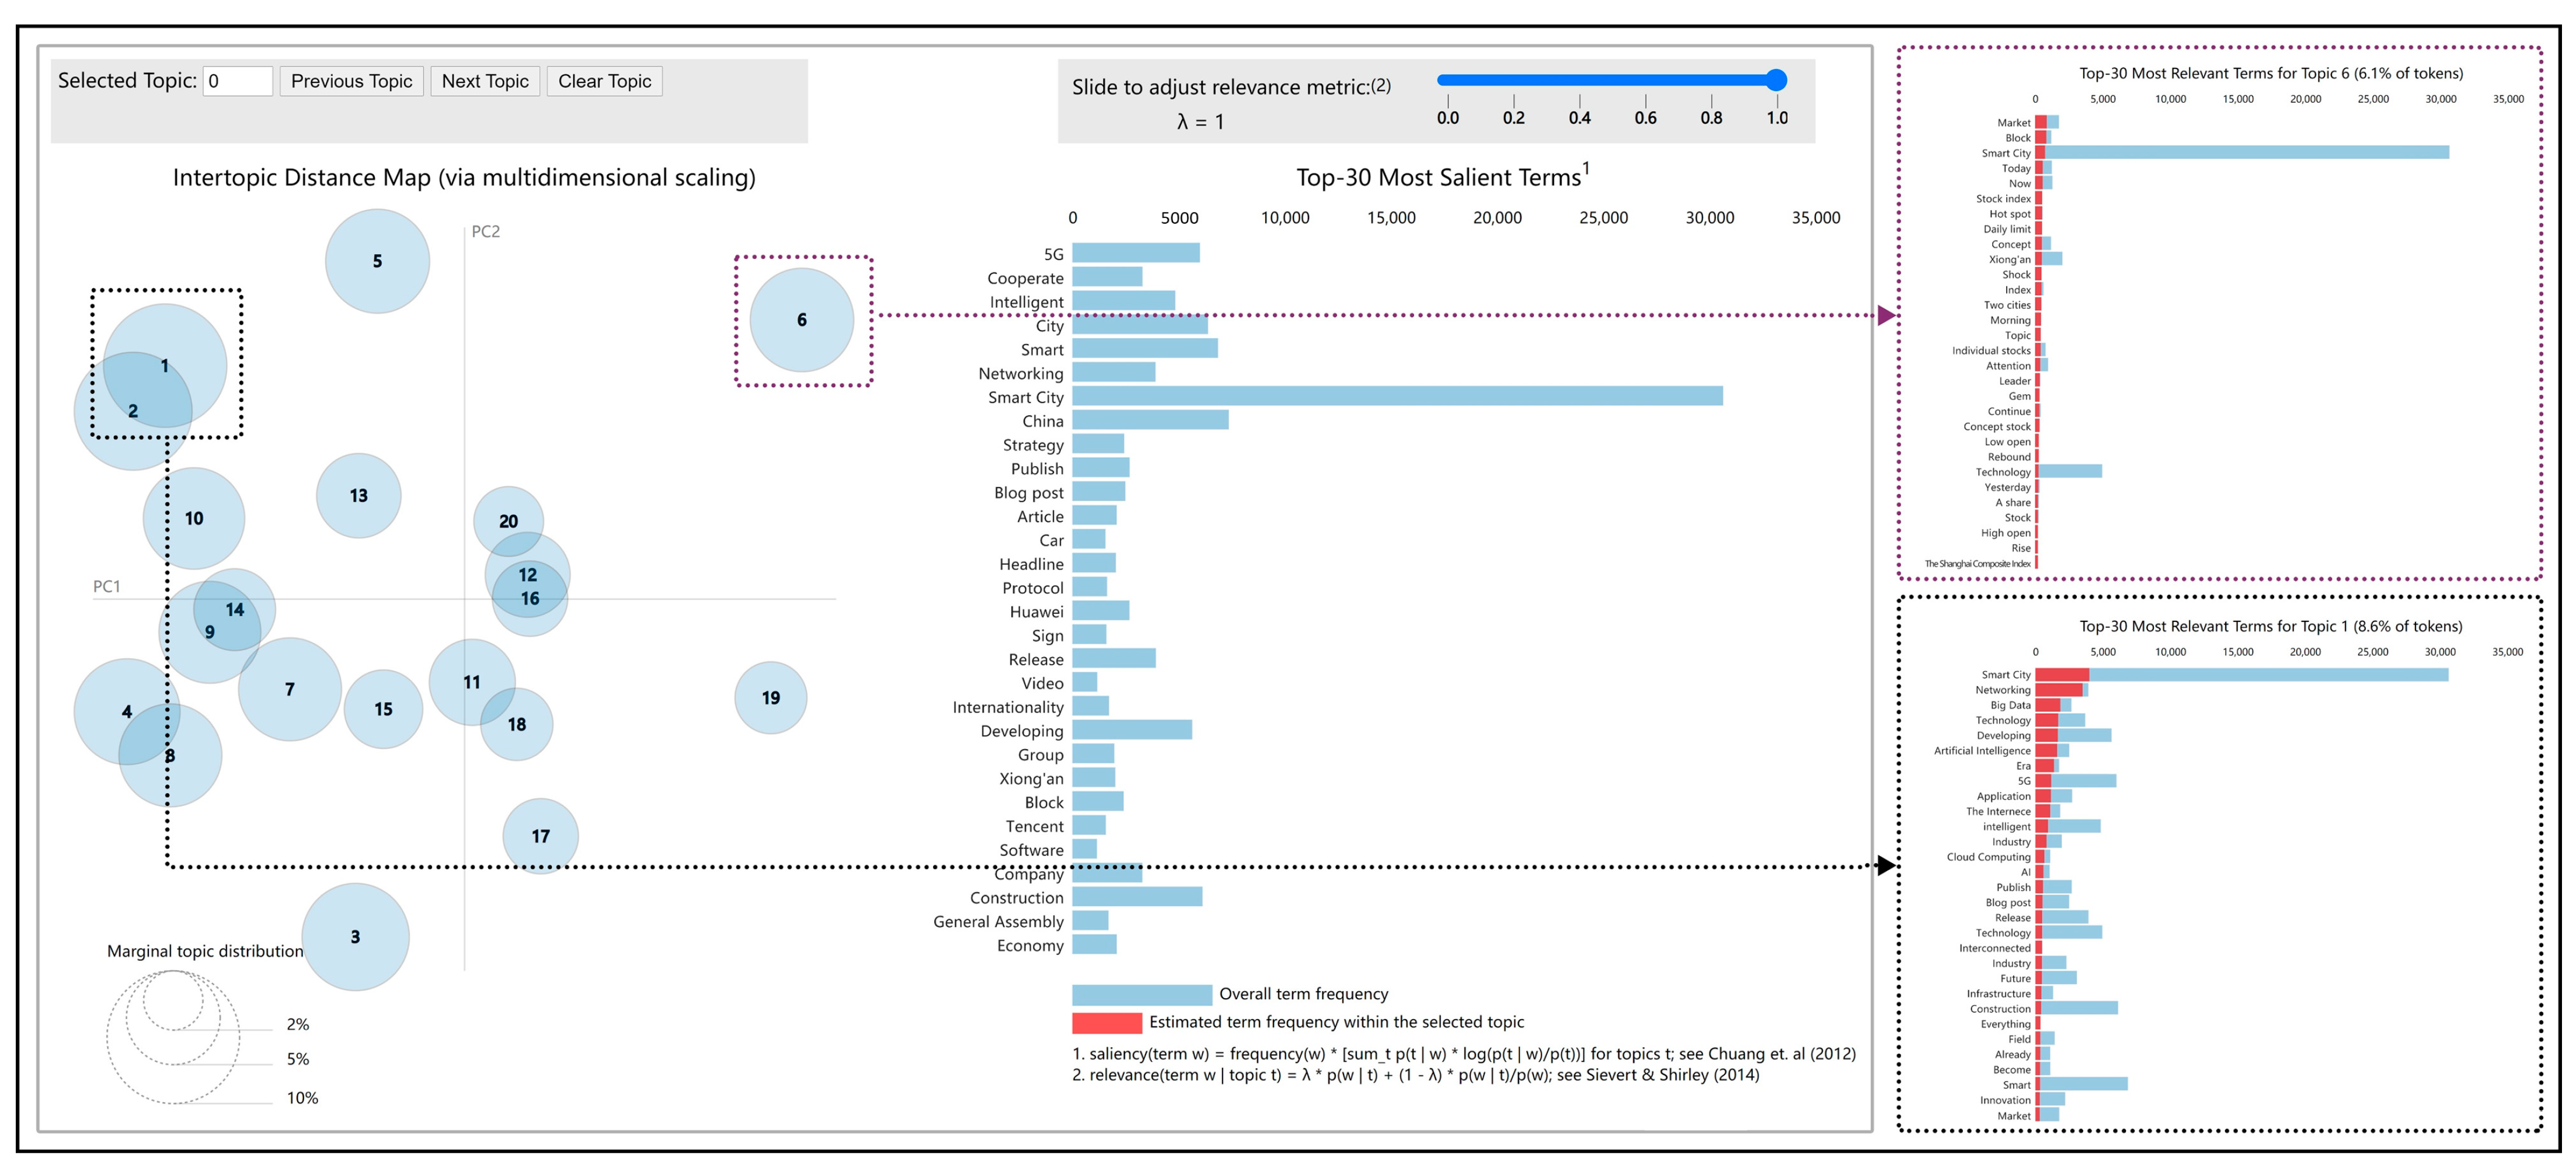The image size is (2576, 1171).
Task: Select topic circle 5 on the map
Action: (x=377, y=261)
